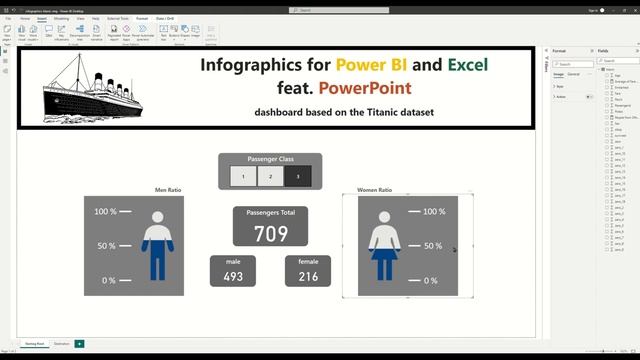Insert an Image from ribbon
The image size is (640, 360).
pos(196,31)
